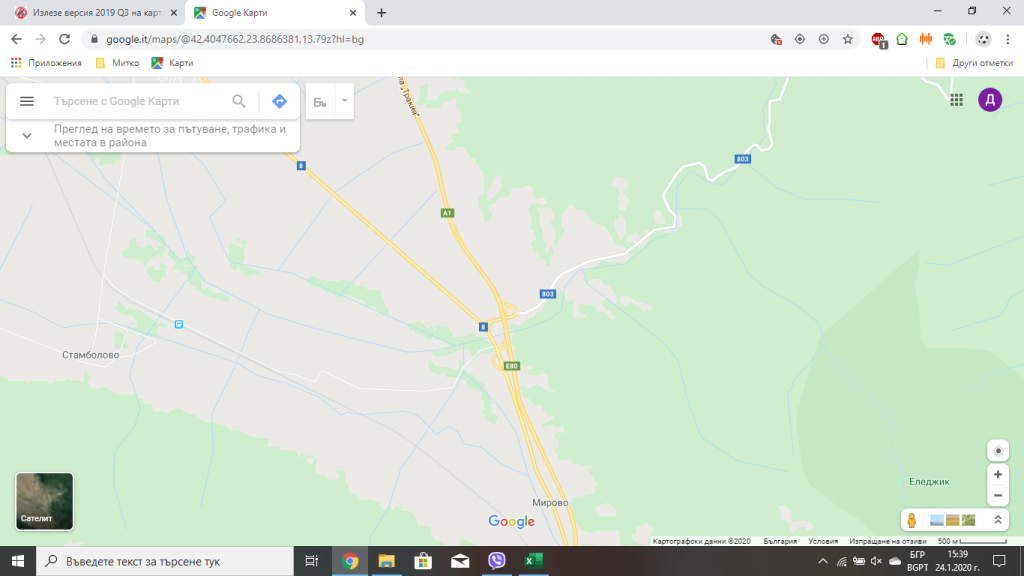The width and height of the screenshot is (1024, 576).
Task: Open the Google Maps hamburger menu
Action: pos(27,101)
